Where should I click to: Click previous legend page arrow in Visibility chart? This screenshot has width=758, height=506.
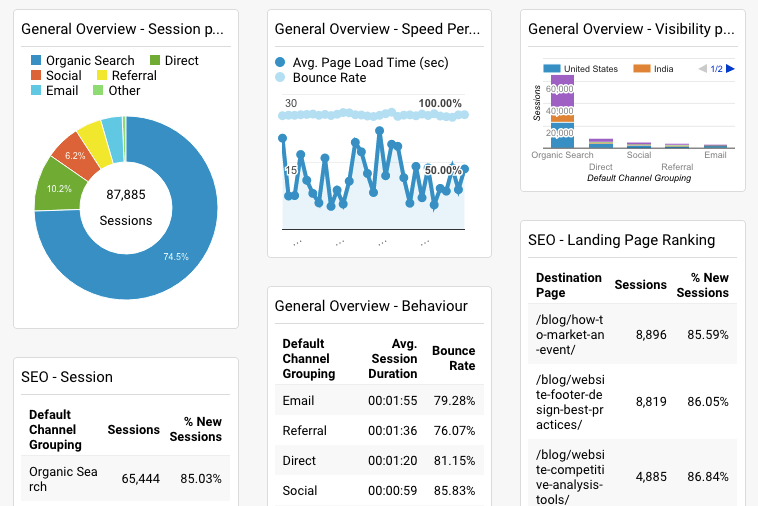point(703,68)
